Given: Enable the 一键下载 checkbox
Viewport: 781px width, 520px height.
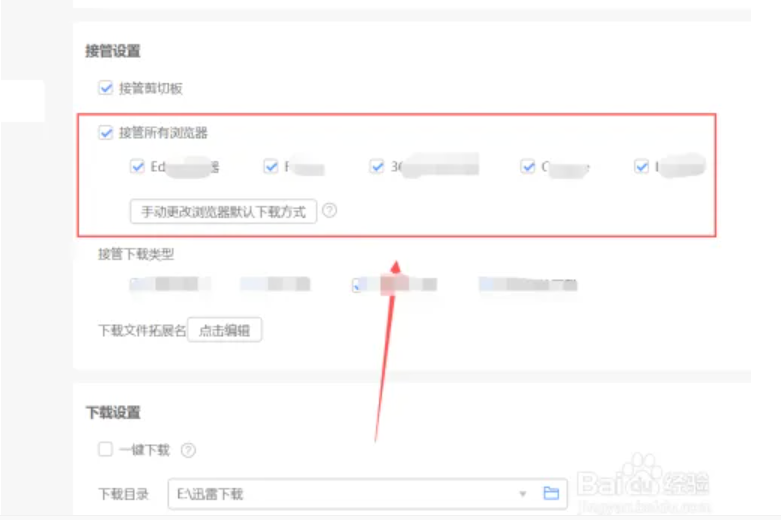Looking at the screenshot, I should [106, 449].
